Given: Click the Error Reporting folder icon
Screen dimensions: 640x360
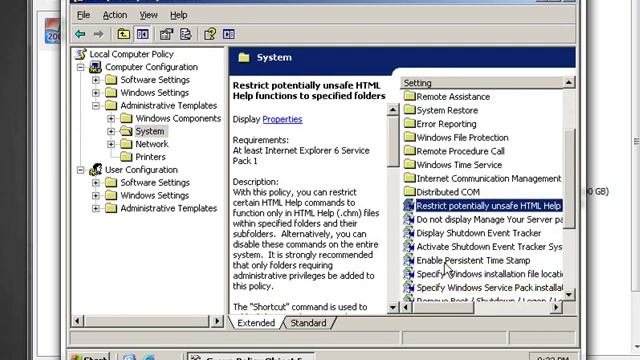Looking at the screenshot, I should [409, 123].
